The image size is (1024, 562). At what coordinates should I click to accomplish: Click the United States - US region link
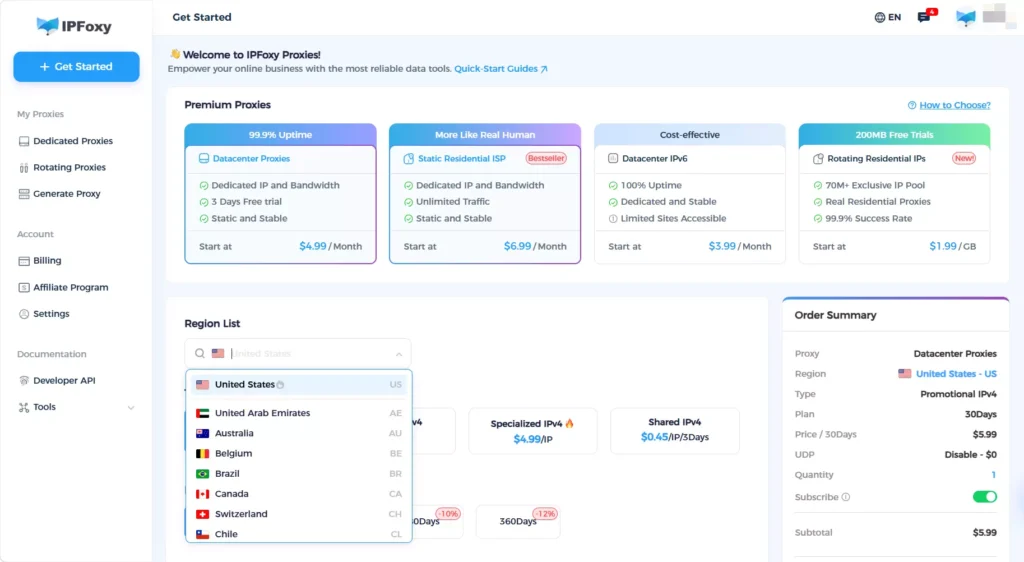pyautogui.click(x=956, y=374)
